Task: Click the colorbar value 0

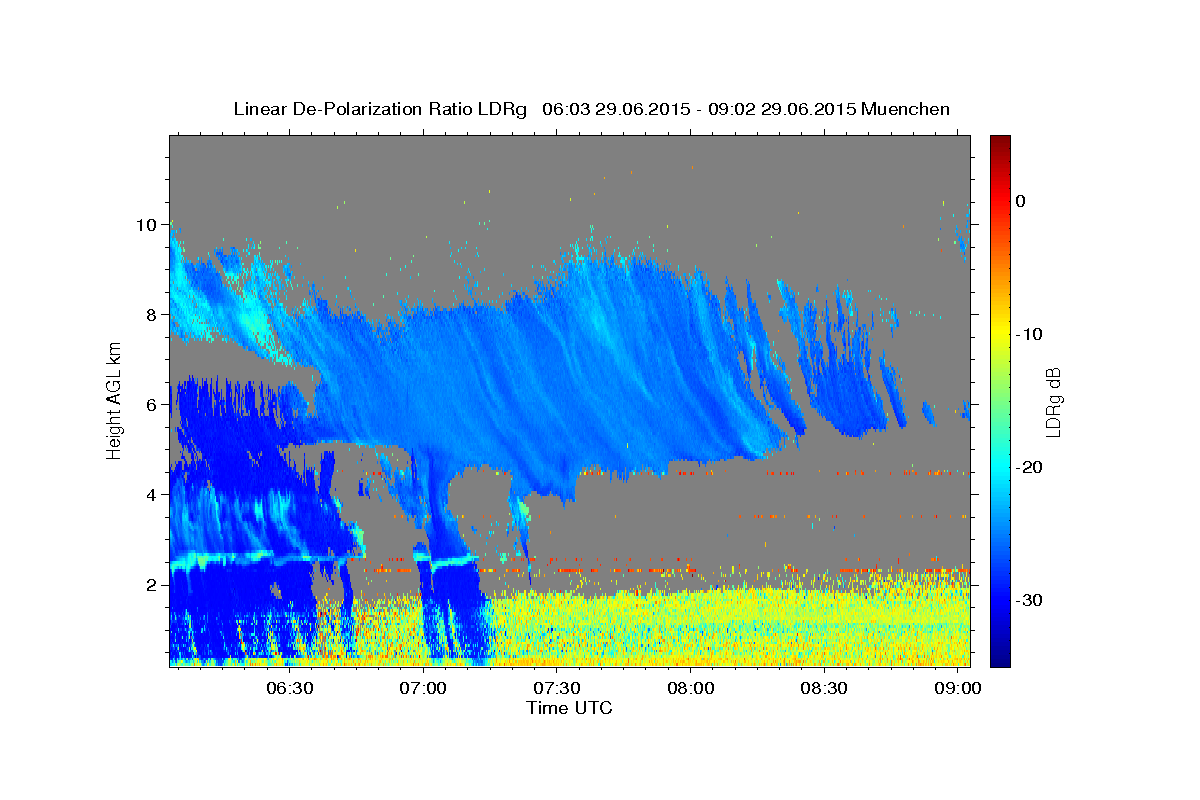Action: (1021, 201)
